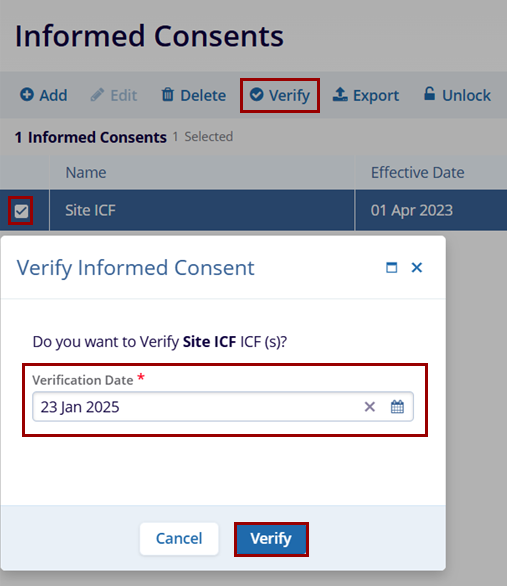Click the Export upload toolbar item
This screenshot has width=507, height=586.
[366, 95]
